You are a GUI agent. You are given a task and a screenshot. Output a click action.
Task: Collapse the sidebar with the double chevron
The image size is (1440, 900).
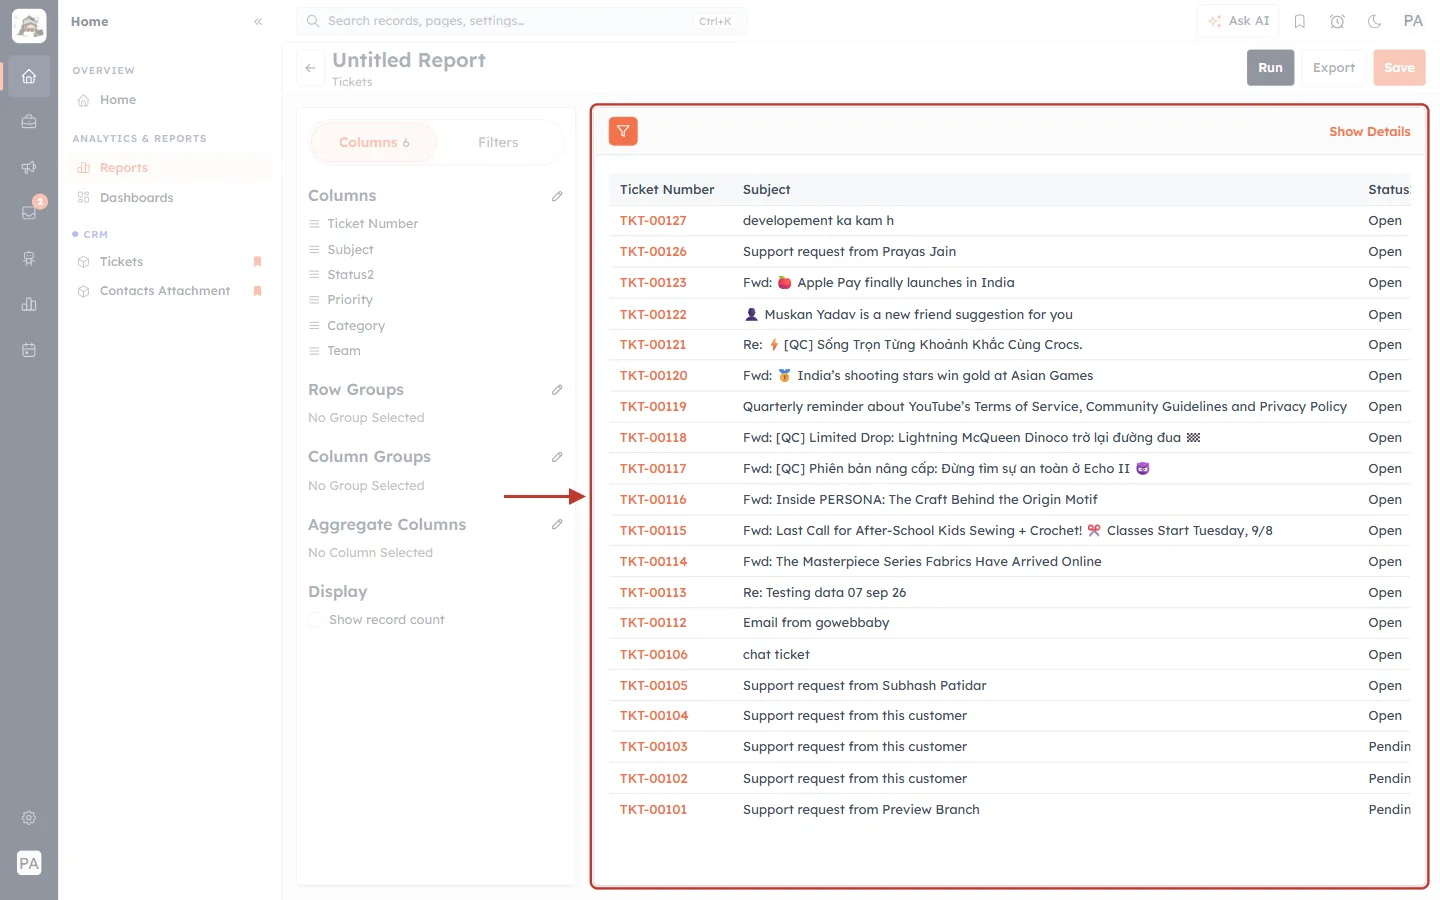(258, 21)
